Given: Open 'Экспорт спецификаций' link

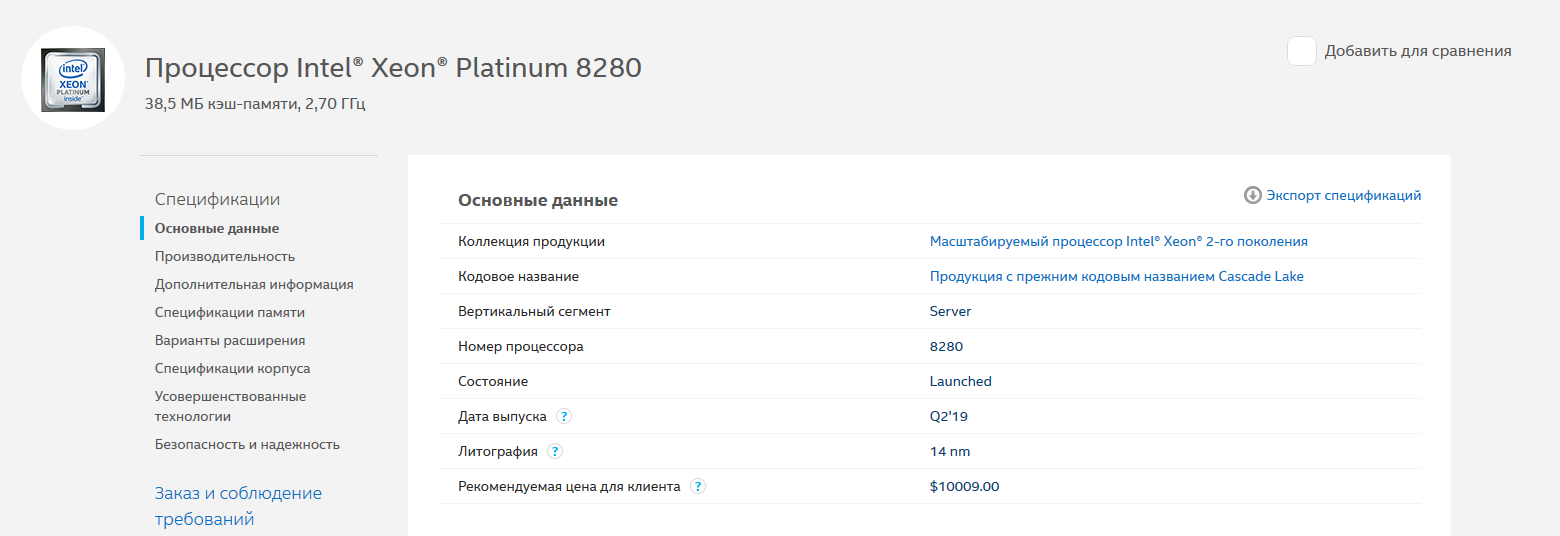Looking at the screenshot, I should pyautogui.click(x=1343, y=195).
